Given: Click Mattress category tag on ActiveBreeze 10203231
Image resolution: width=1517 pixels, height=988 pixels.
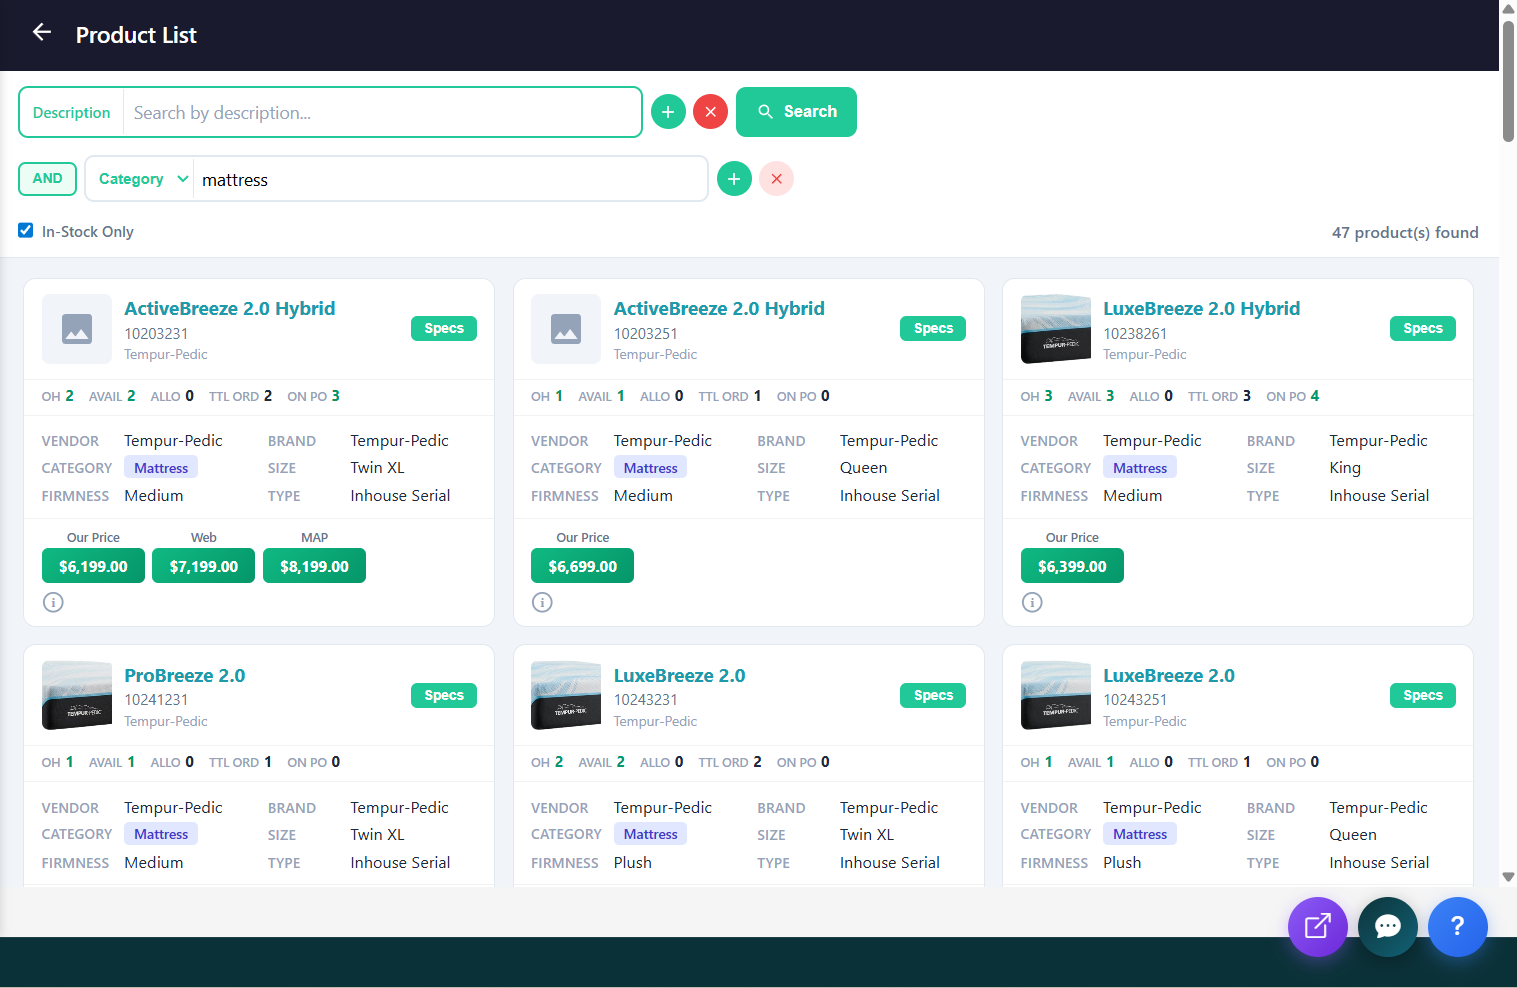Looking at the screenshot, I should coord(161,468).
